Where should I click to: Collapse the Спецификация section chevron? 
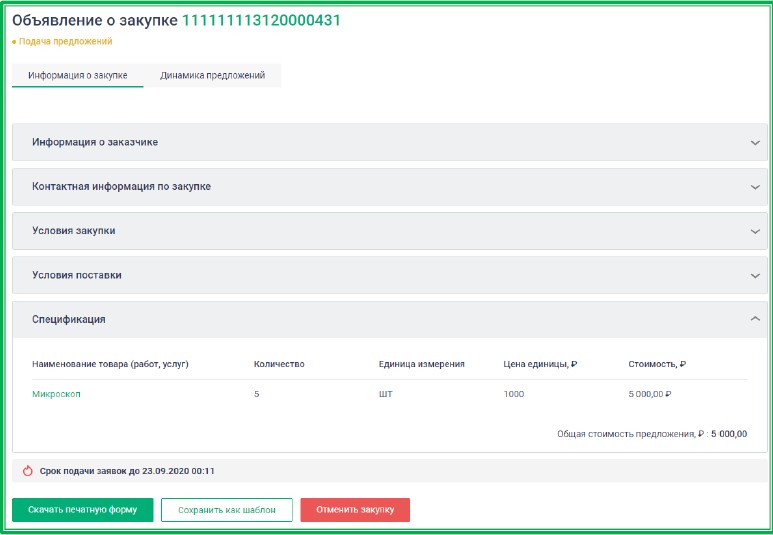[755, 319]
